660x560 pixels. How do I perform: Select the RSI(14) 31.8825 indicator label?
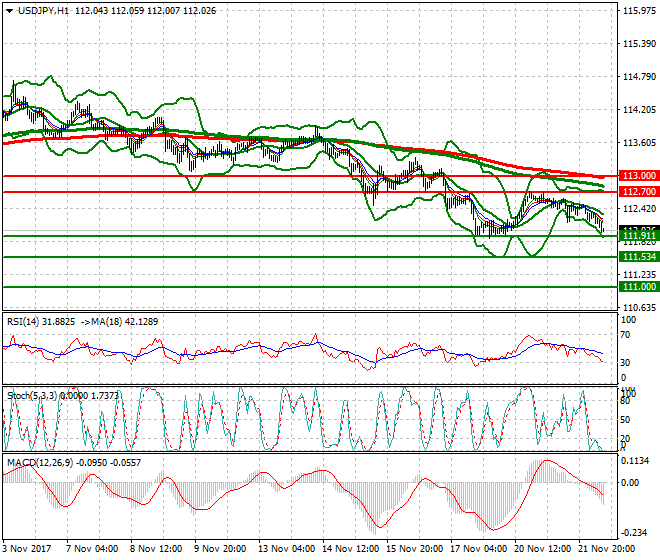[41, 322]
